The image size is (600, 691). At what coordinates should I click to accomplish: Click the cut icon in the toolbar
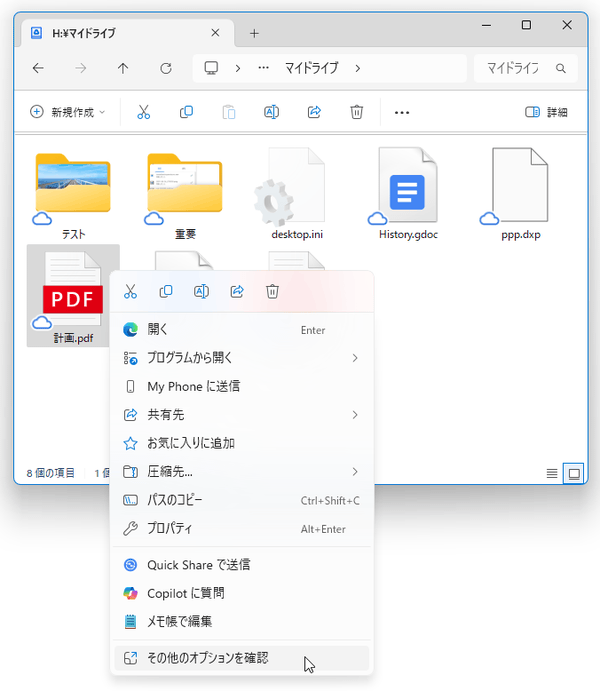tap(144, 112)
